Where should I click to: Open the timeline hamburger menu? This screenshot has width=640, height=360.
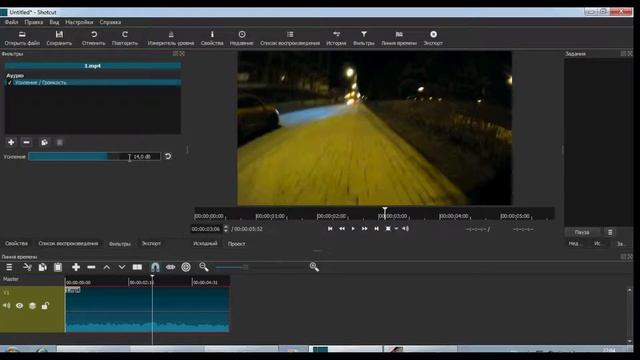point(9,267)
